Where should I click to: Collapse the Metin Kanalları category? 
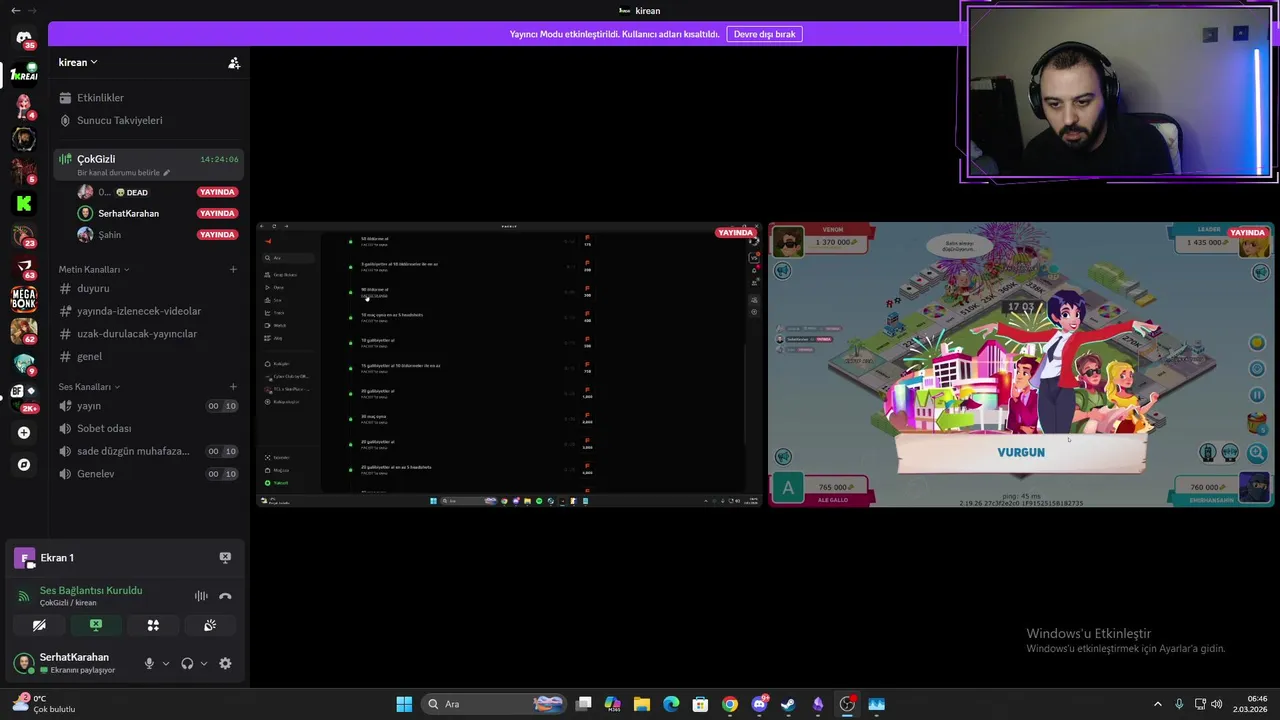click(x=94, y=269)
